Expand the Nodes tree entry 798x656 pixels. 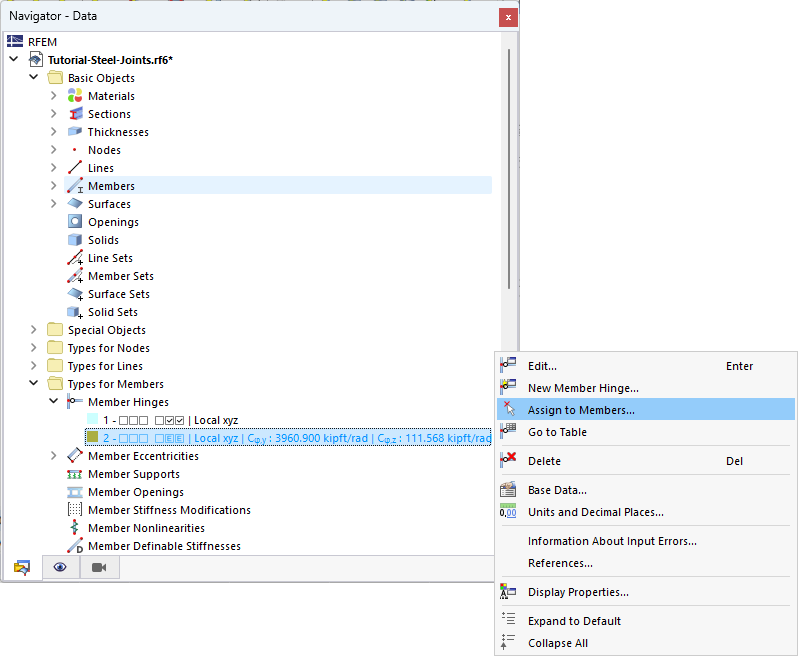pyautogui.click(x=53, y=150)
